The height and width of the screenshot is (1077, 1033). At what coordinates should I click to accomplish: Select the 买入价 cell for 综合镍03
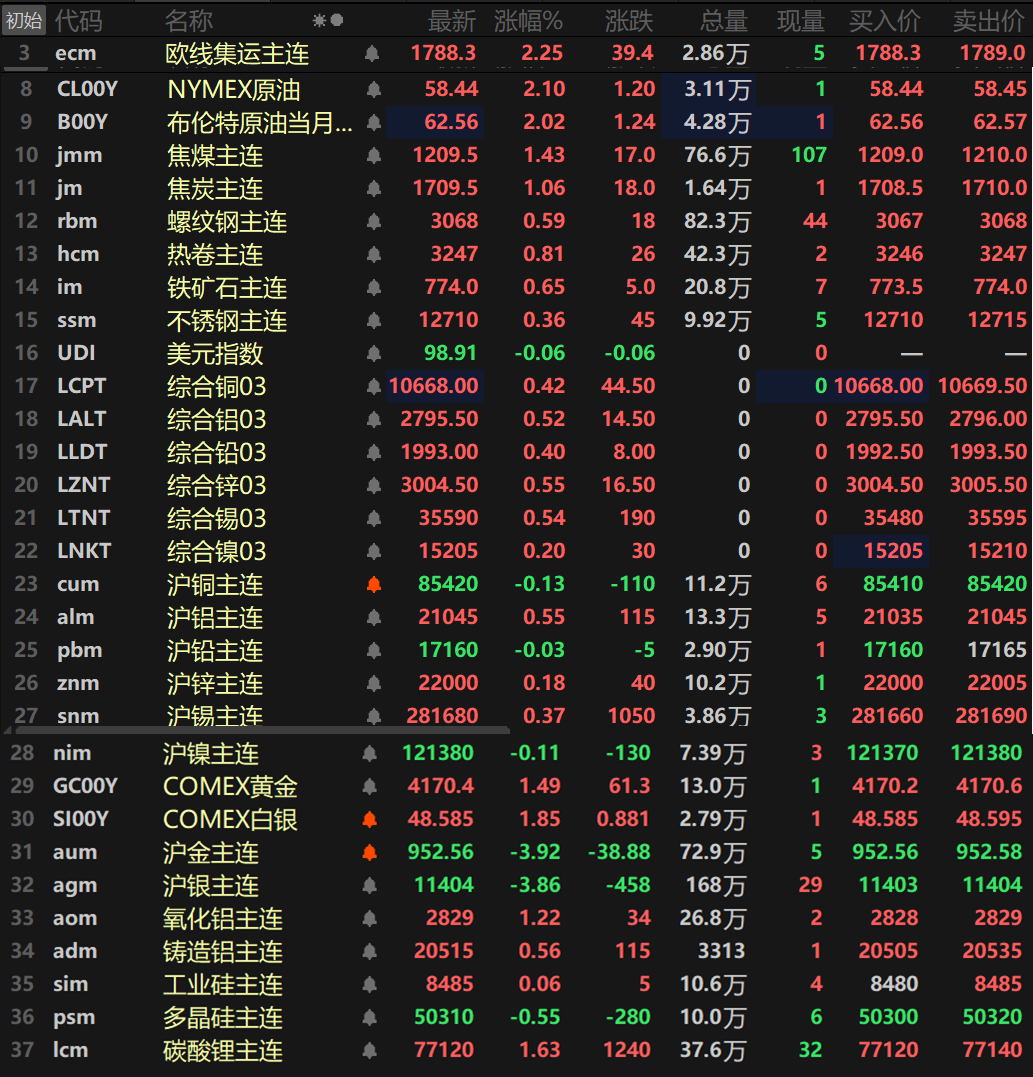[880, 552]
